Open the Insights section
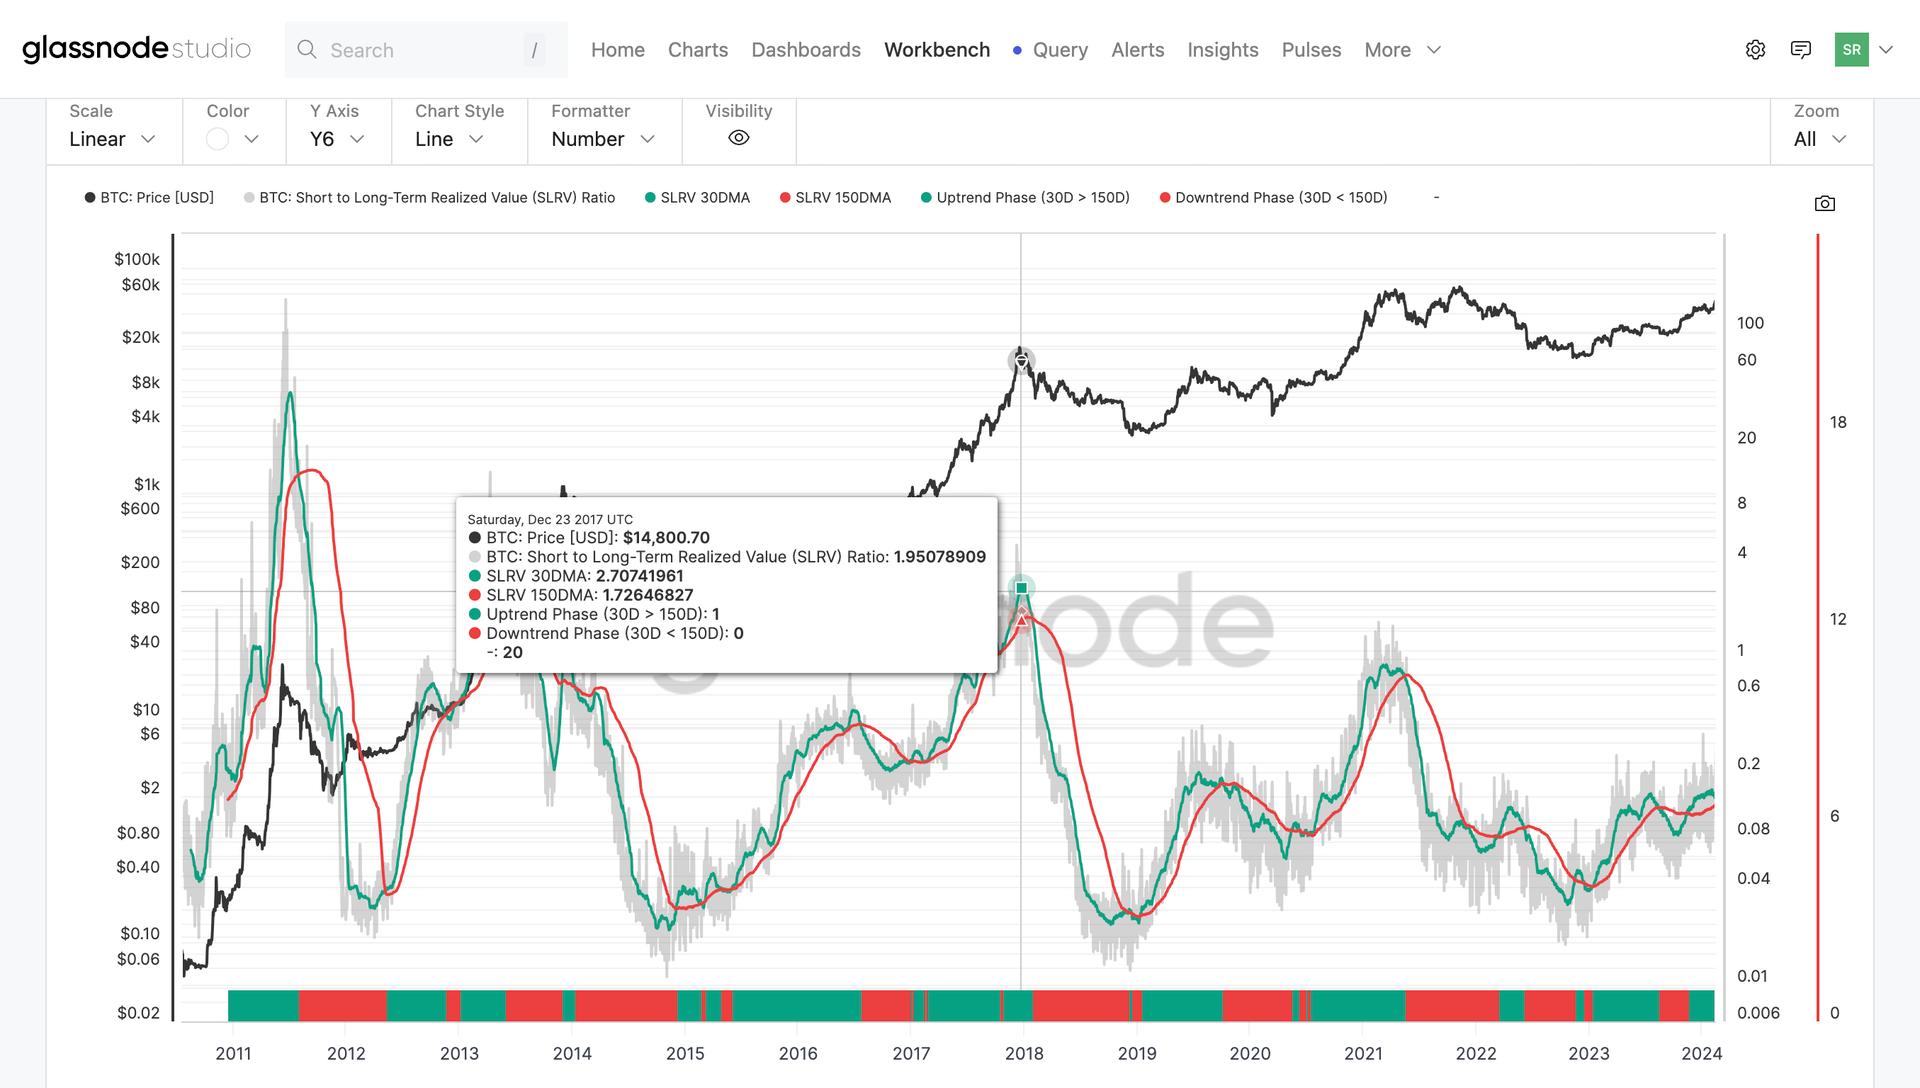Image resolution: width=1920 pixels, height=1088 pixels. tap(1222, 49)
